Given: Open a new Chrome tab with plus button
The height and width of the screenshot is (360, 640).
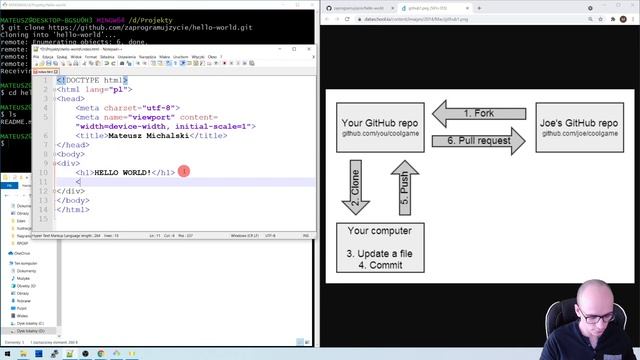Looking at the screenshot, I should point(479,8).
